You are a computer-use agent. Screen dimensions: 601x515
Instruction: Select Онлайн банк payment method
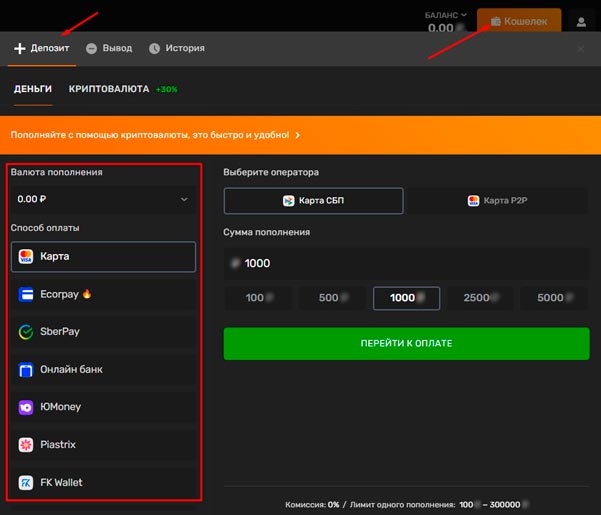(103, 370)
